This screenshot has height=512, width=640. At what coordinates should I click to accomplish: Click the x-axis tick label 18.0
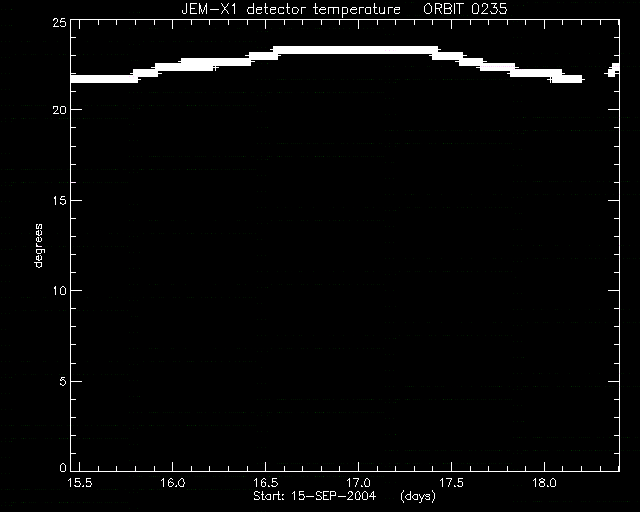click(x=544, y=483)
